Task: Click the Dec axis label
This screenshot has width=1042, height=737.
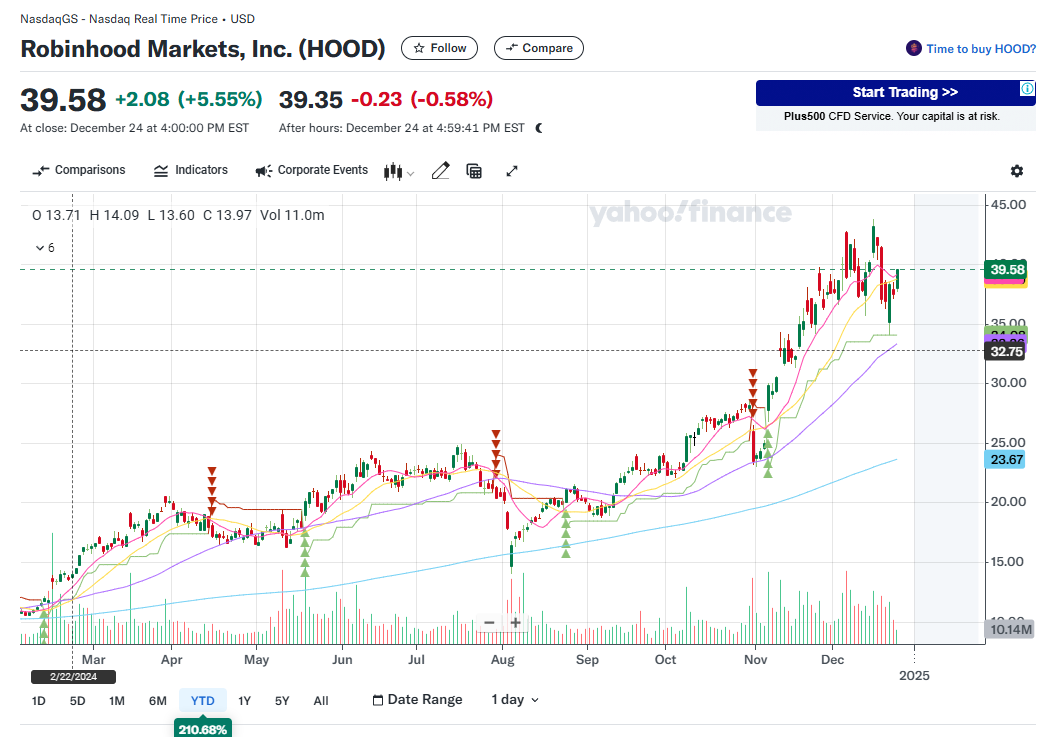Action: click(832, 659)
